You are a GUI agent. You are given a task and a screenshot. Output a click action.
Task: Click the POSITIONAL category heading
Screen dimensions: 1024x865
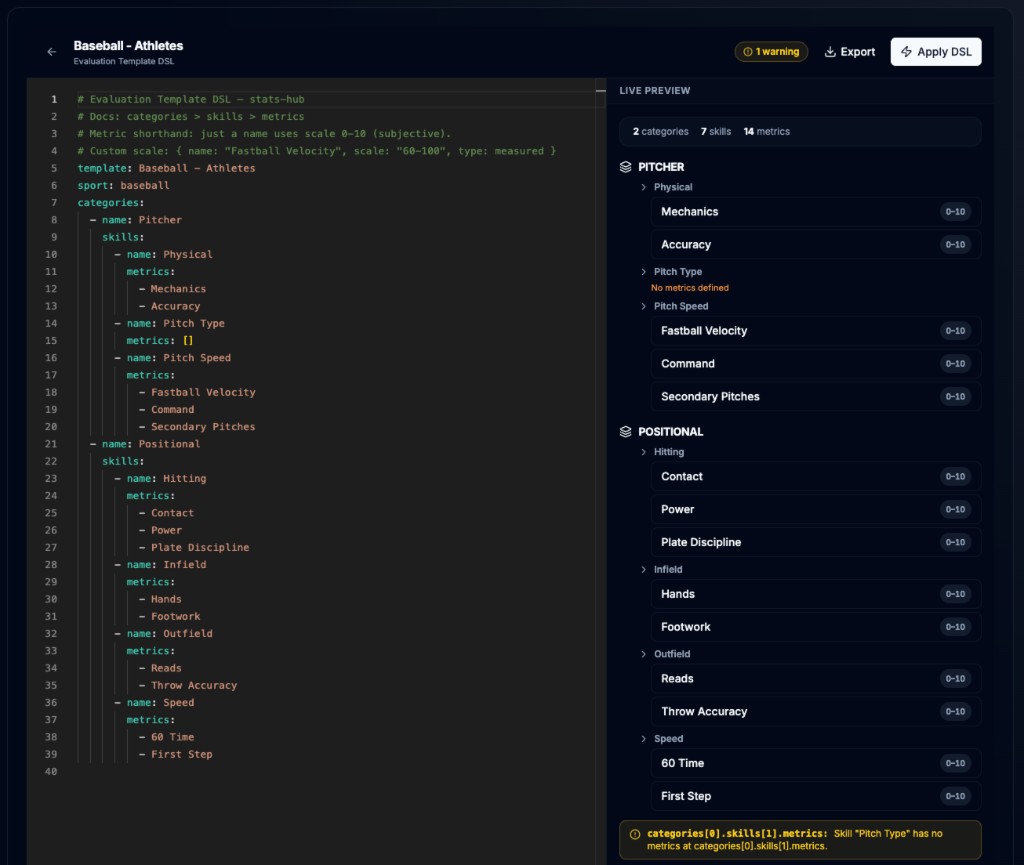coord(671,432)
